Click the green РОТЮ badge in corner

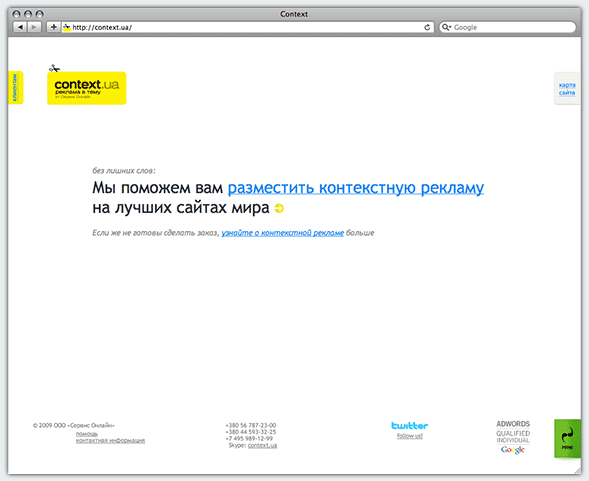[x=567, y=439]
